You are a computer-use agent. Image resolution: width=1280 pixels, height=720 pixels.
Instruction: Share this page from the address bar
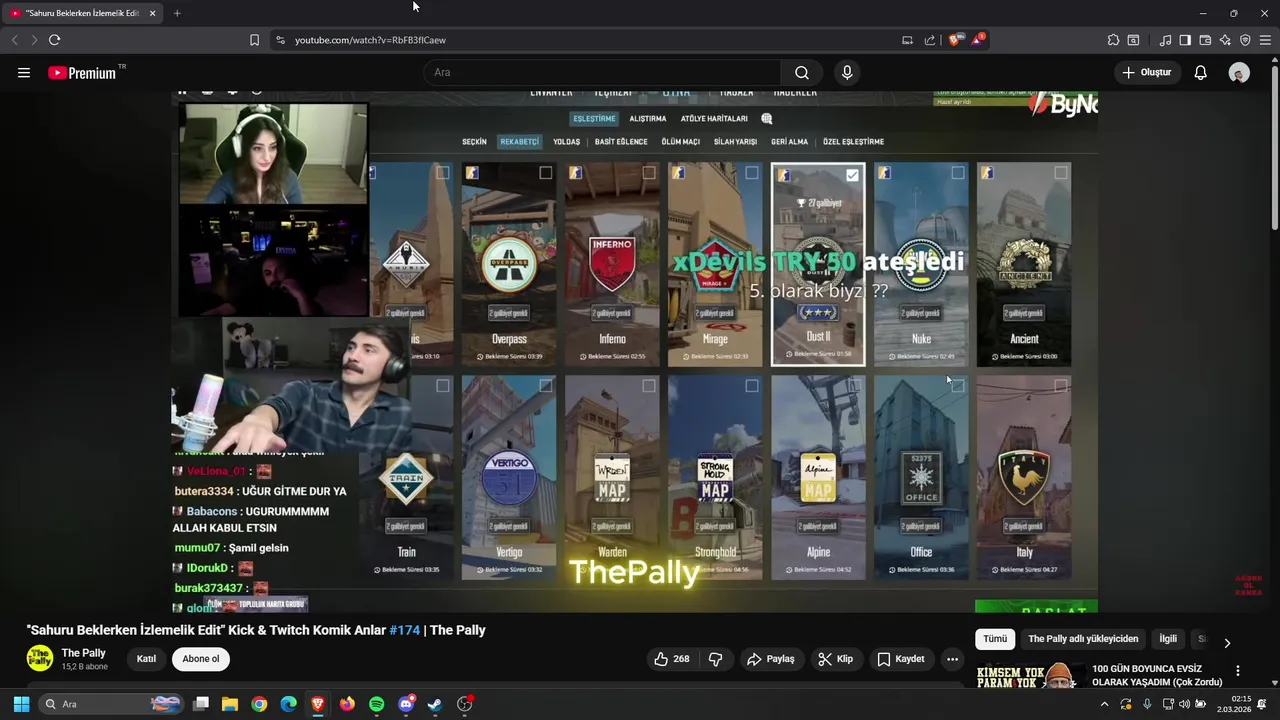pos(930,40)
